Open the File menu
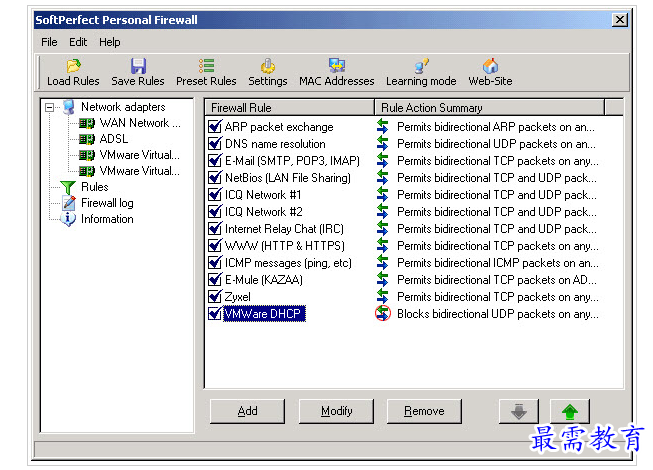Screen dimensions: 653x470 [49, 42]
